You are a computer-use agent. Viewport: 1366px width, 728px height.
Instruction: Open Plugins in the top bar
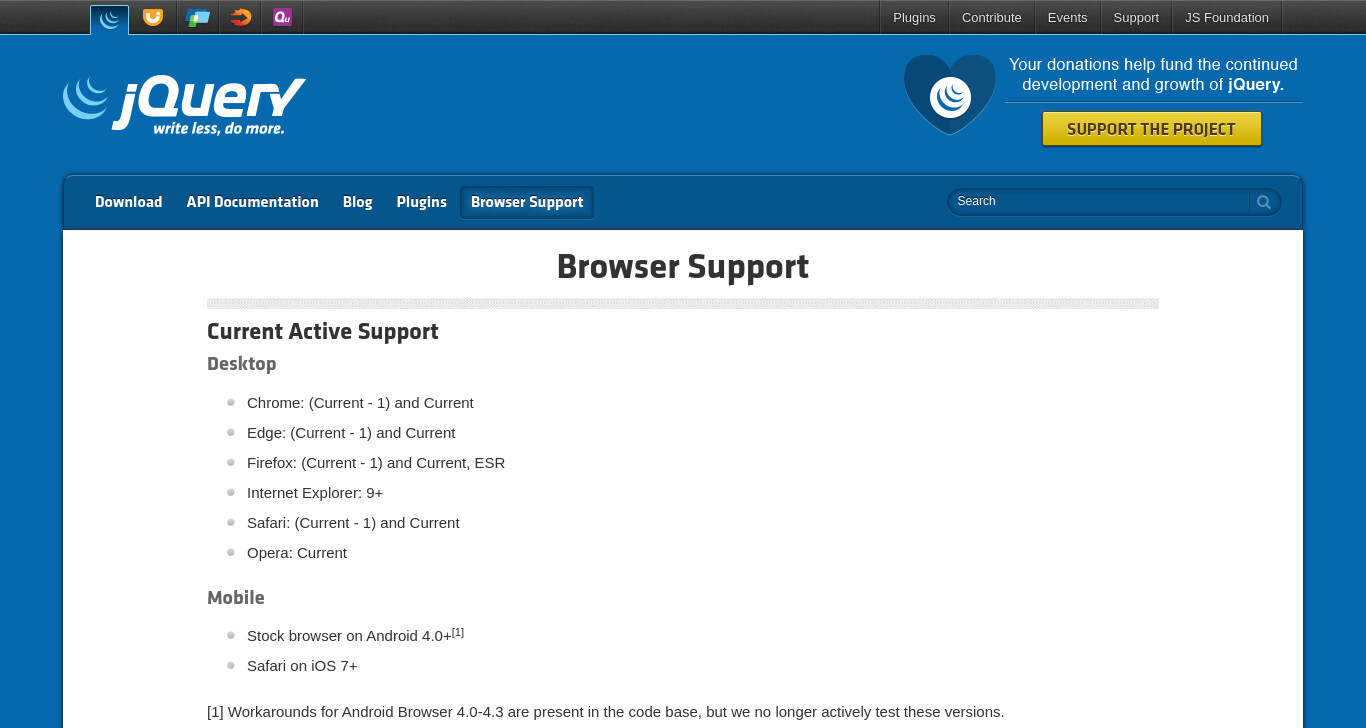point(914,17)
